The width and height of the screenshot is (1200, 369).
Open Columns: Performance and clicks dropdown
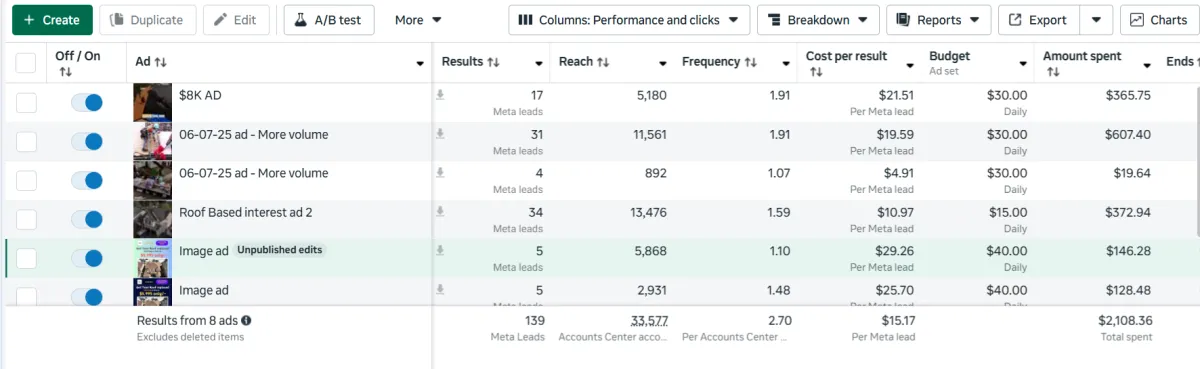pyautogui.click(x=629, y=20)
